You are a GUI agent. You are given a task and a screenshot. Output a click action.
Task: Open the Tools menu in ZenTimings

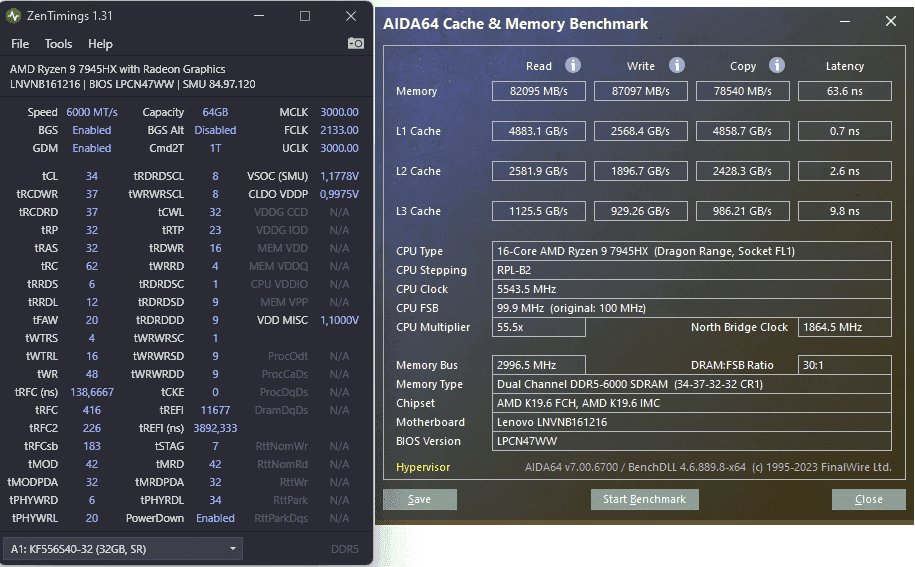tap(59, 44)
